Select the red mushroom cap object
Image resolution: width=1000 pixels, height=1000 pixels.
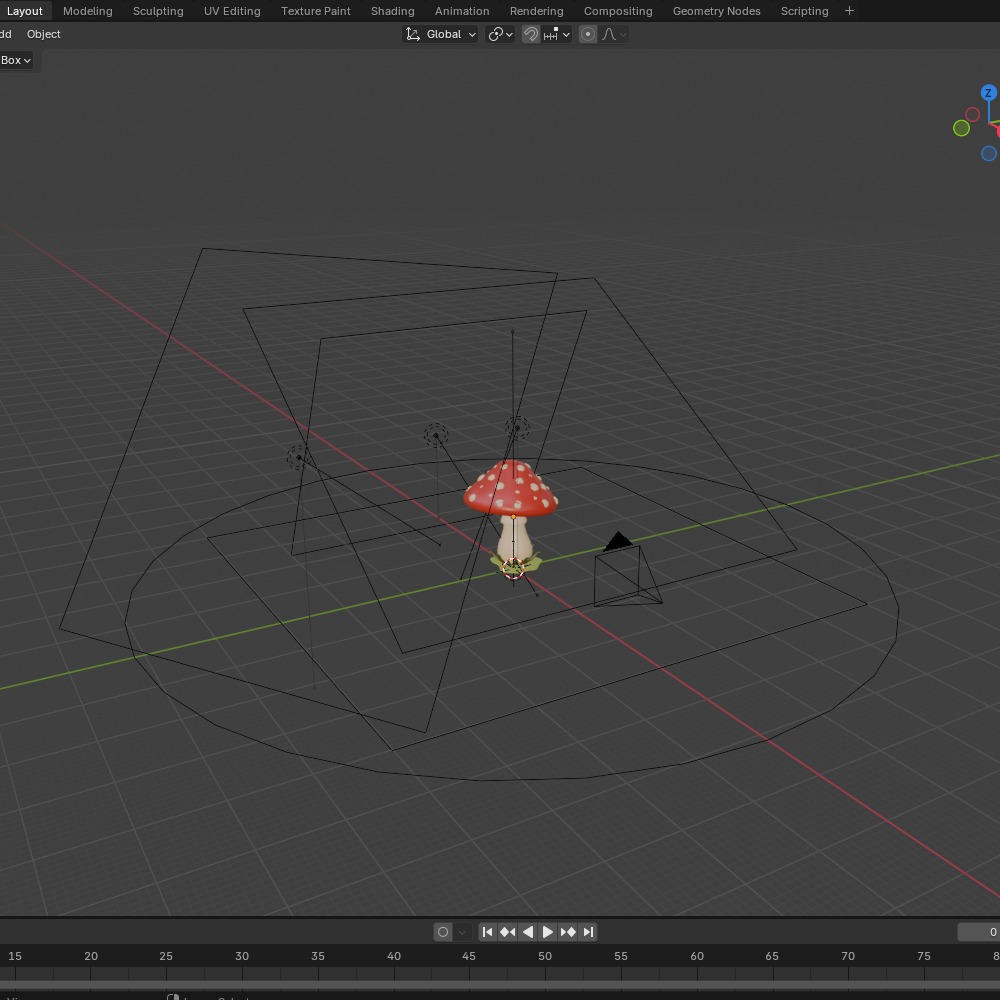pos(510,489)
